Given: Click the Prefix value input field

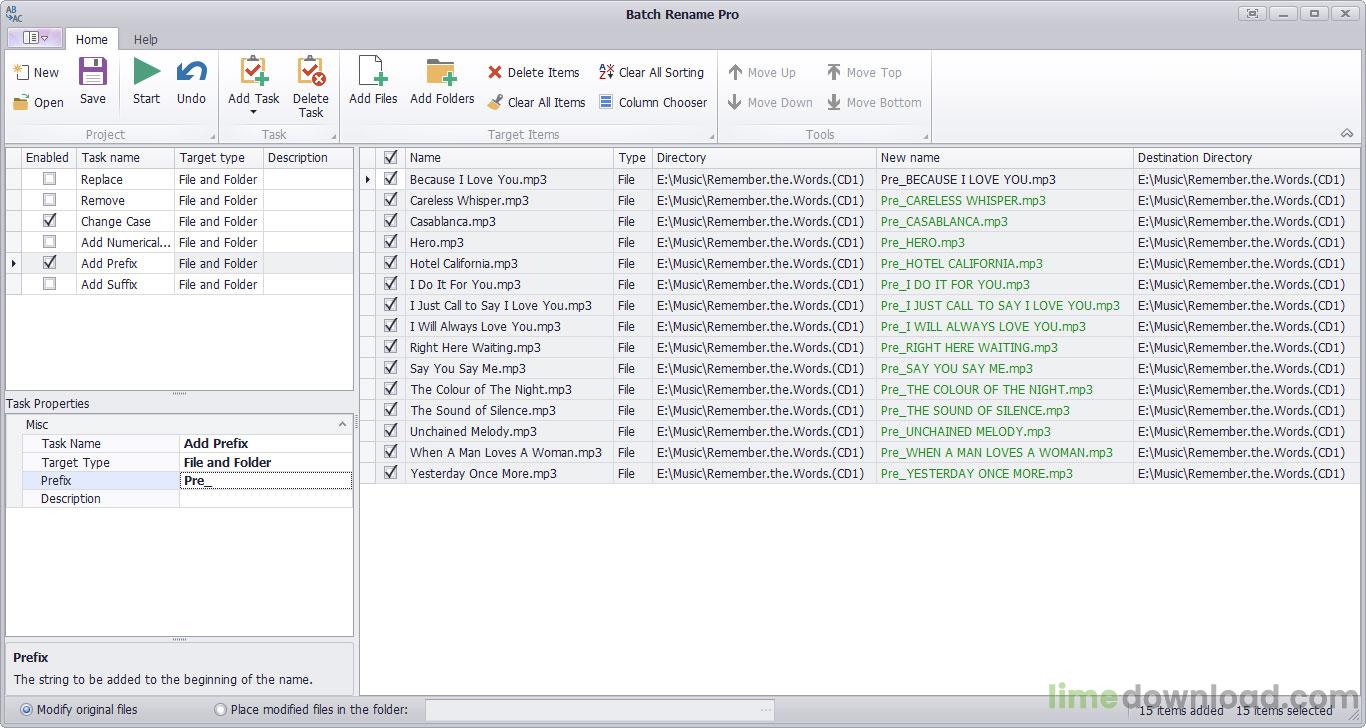Looking at the screenshot, I should tap(265, 480).
